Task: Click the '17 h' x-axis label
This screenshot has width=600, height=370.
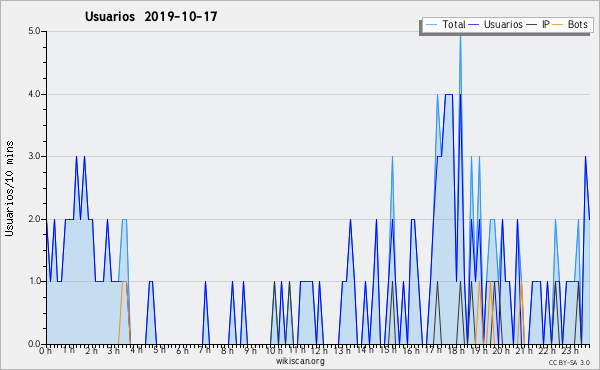Action: (433, 350)
